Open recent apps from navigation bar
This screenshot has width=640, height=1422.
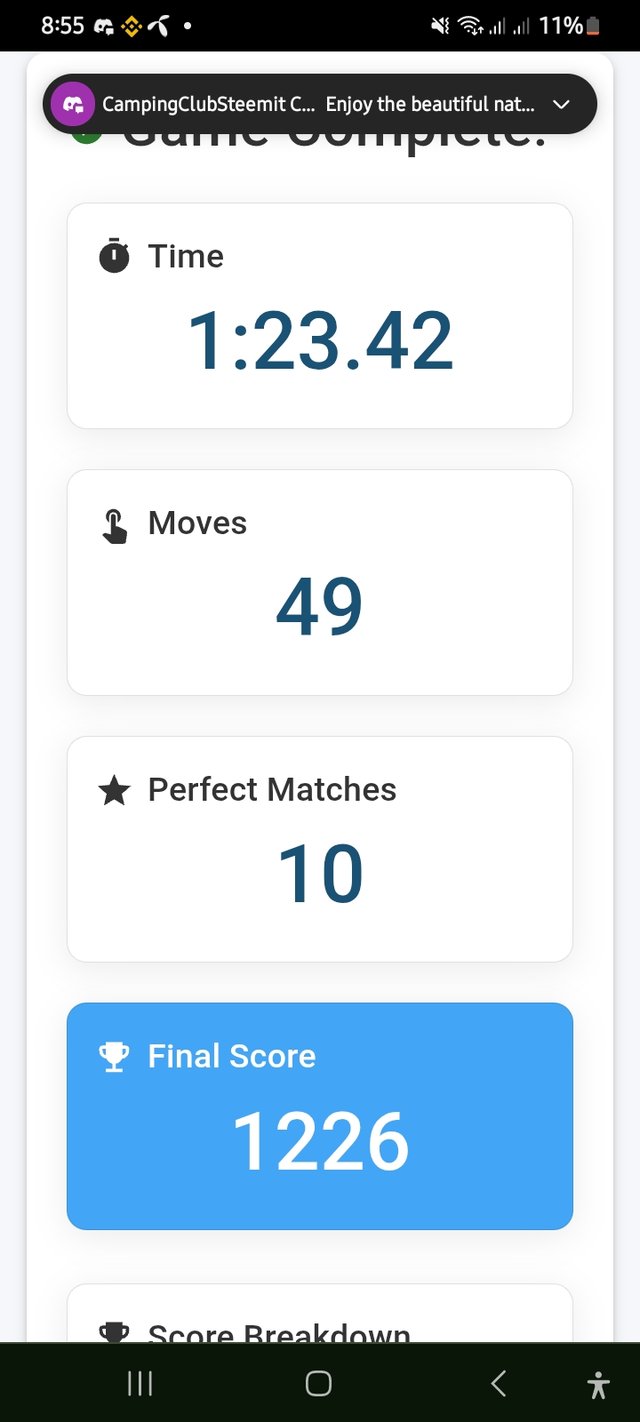pyautogui.click(x=140, y=1384)
